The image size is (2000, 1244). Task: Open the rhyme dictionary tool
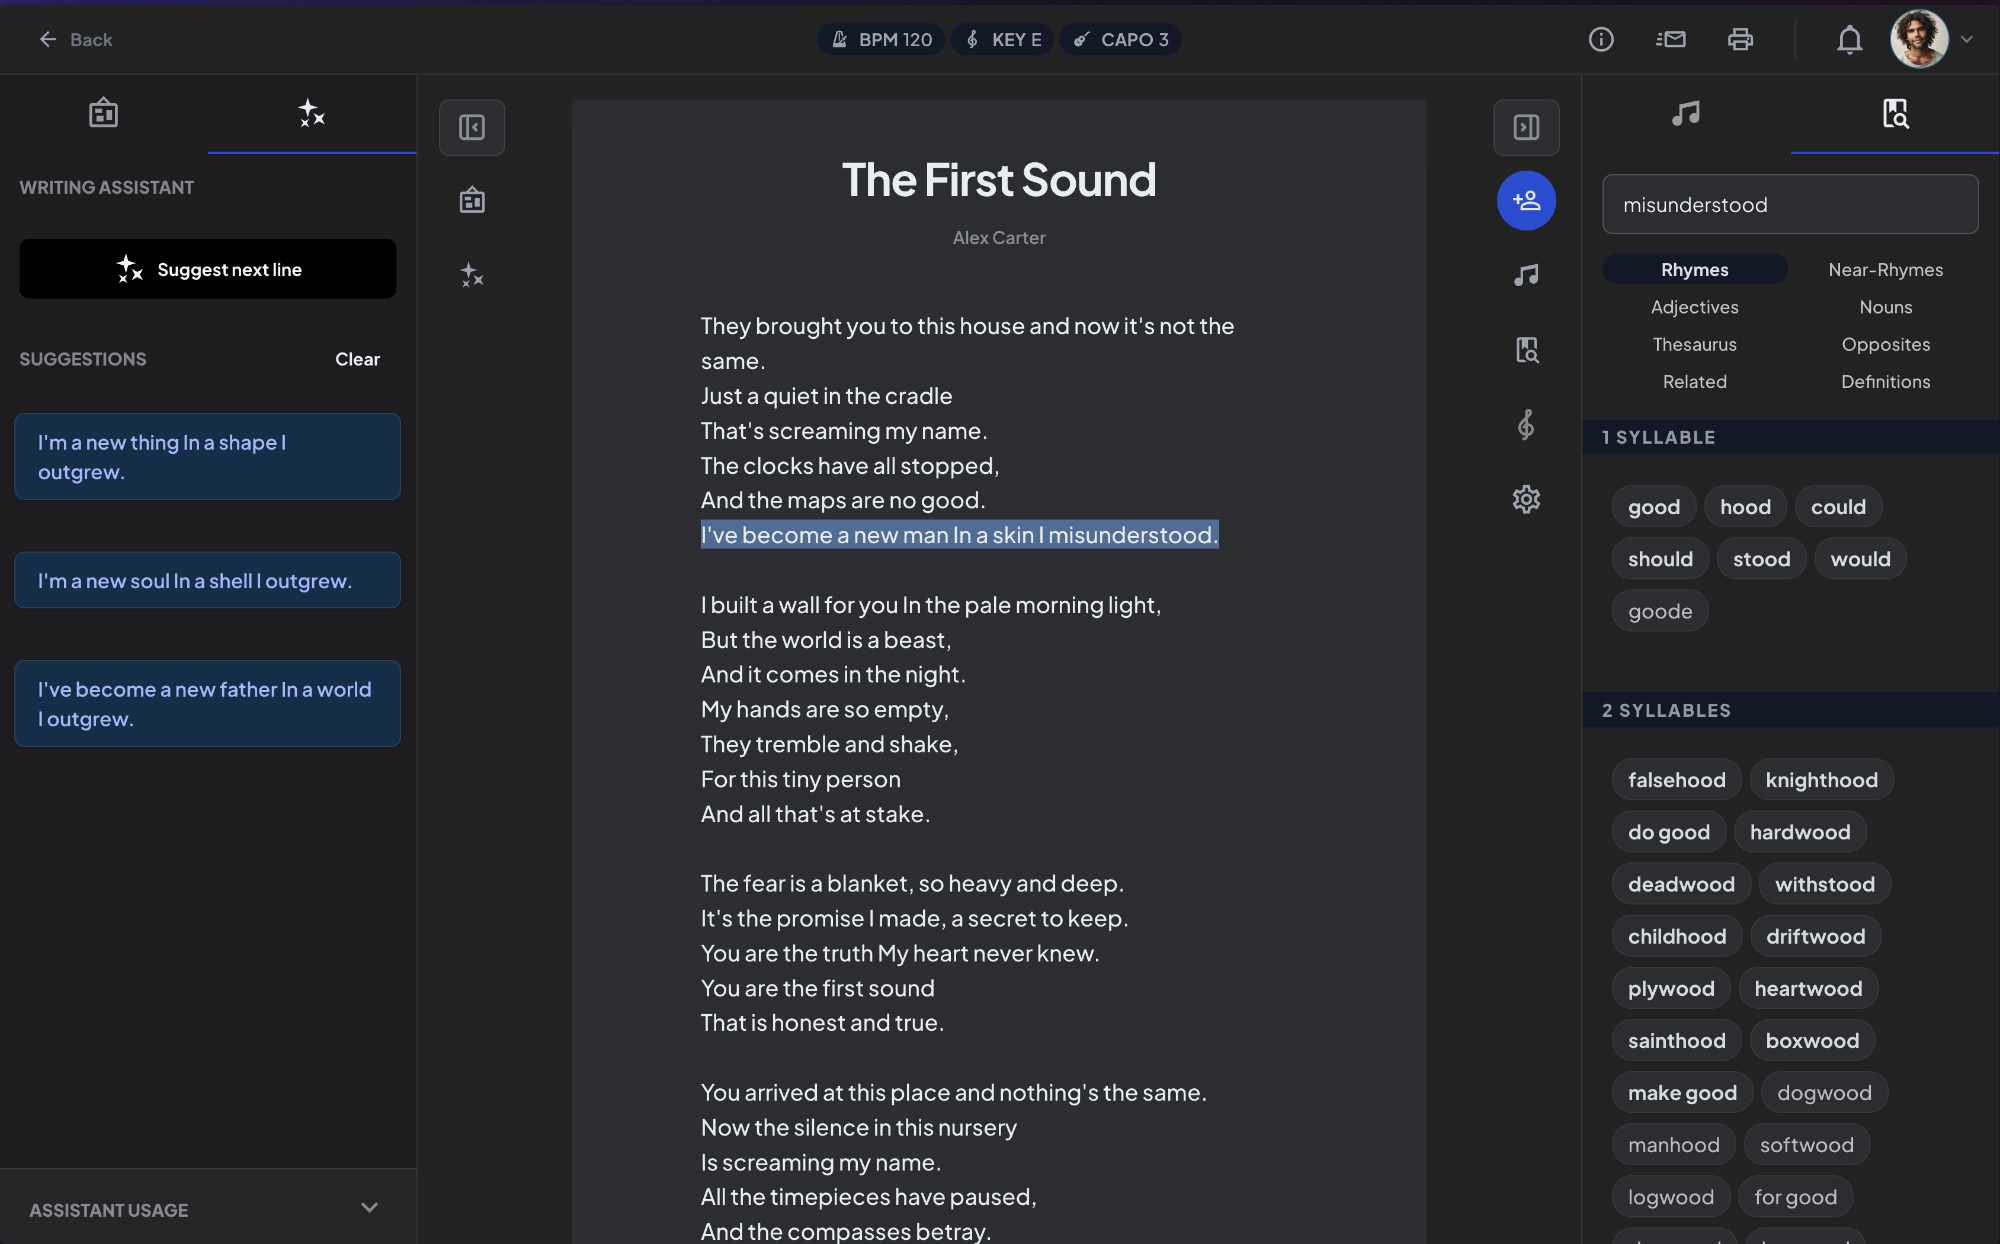click(x=1527, y=350)
